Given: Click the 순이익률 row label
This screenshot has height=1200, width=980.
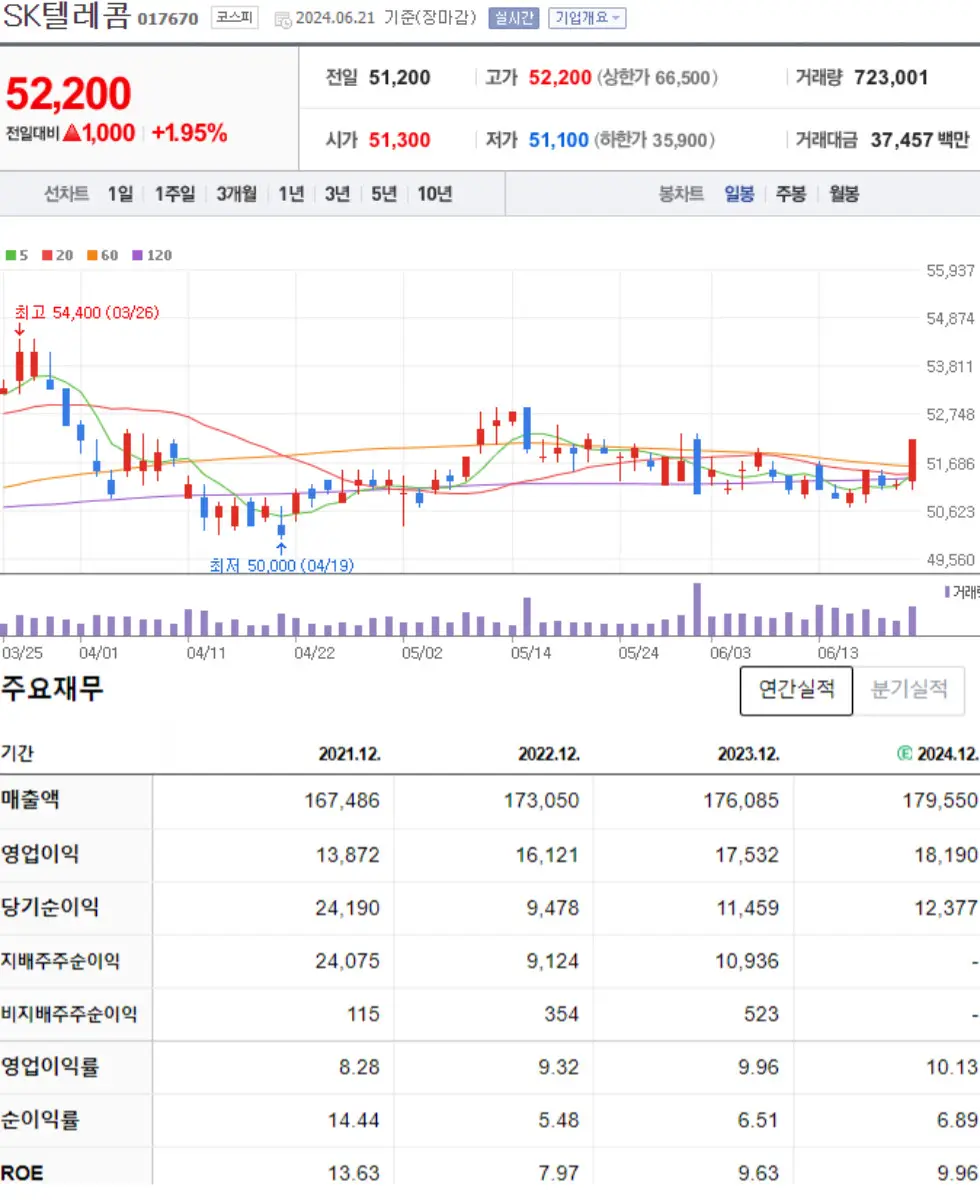Looking at the screenshot, I should coord(40,1120).
